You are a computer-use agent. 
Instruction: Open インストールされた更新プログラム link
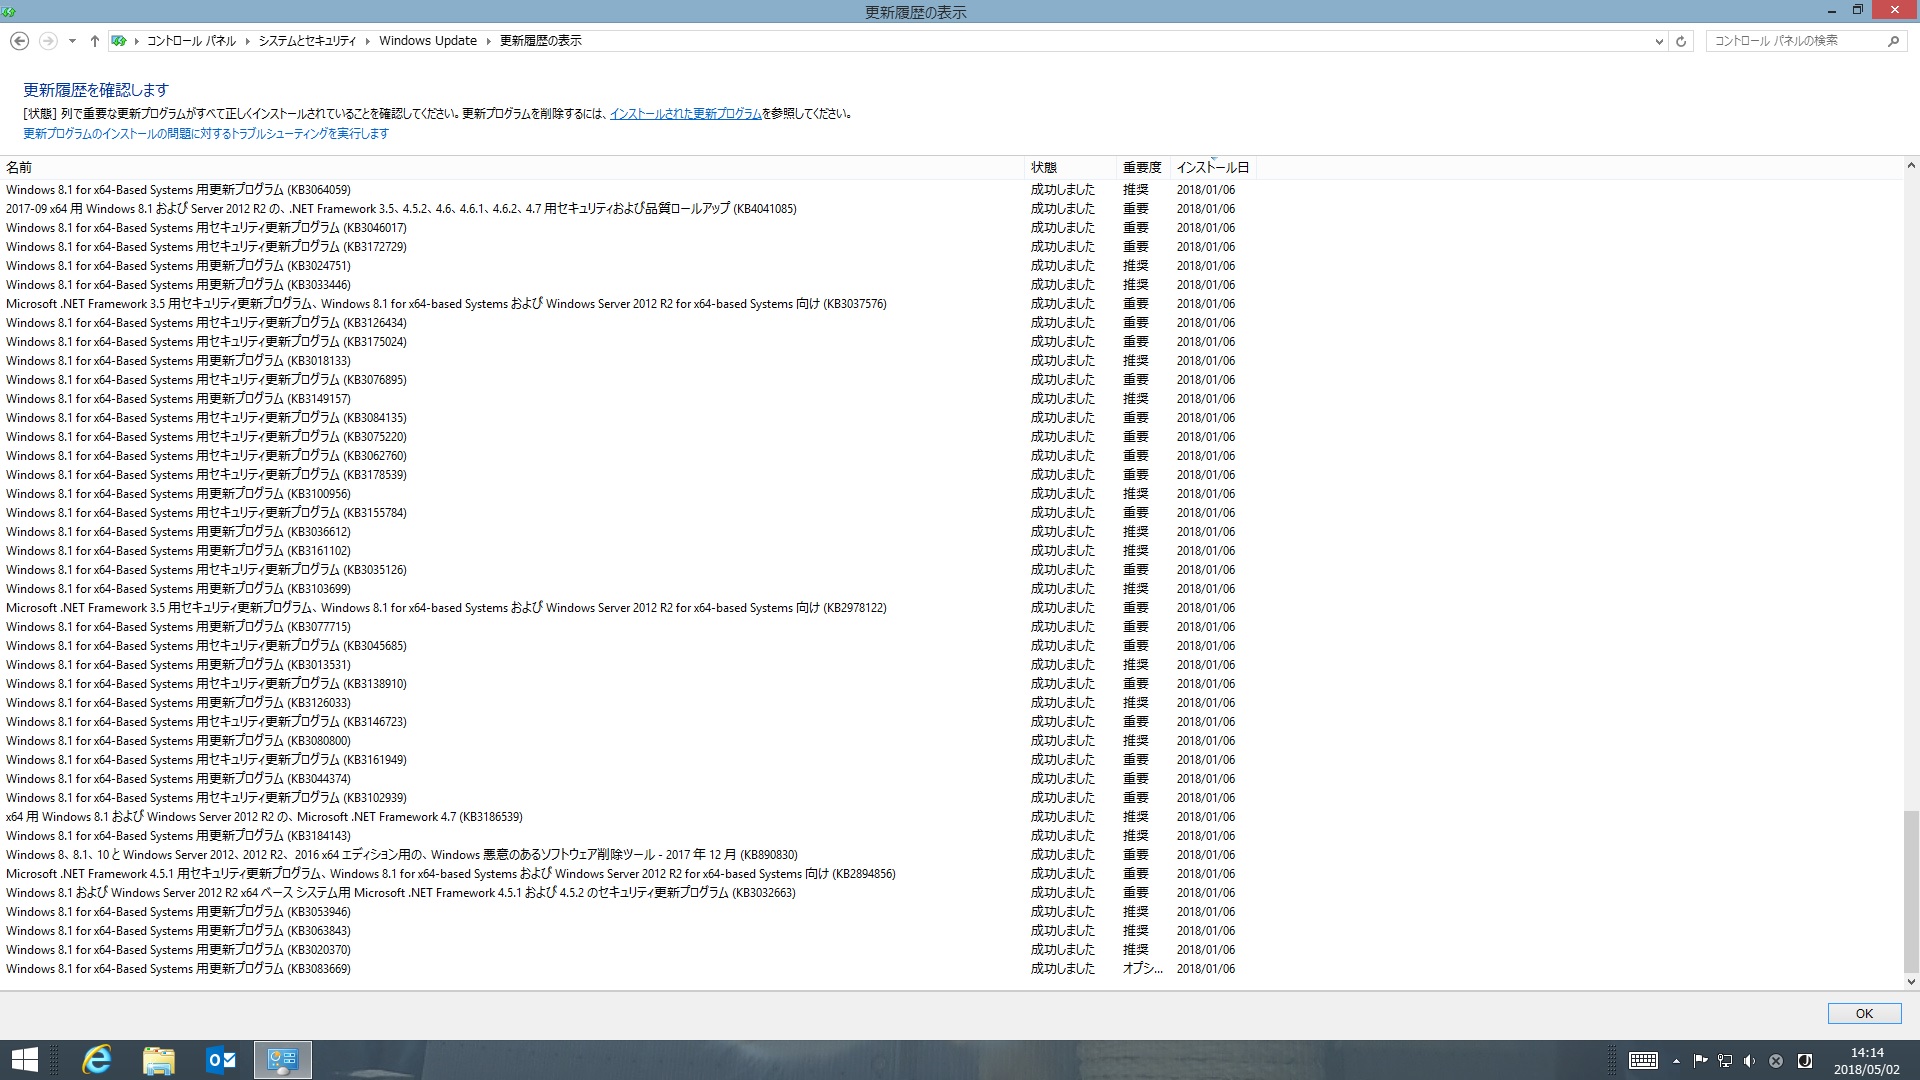coord(685,114)
